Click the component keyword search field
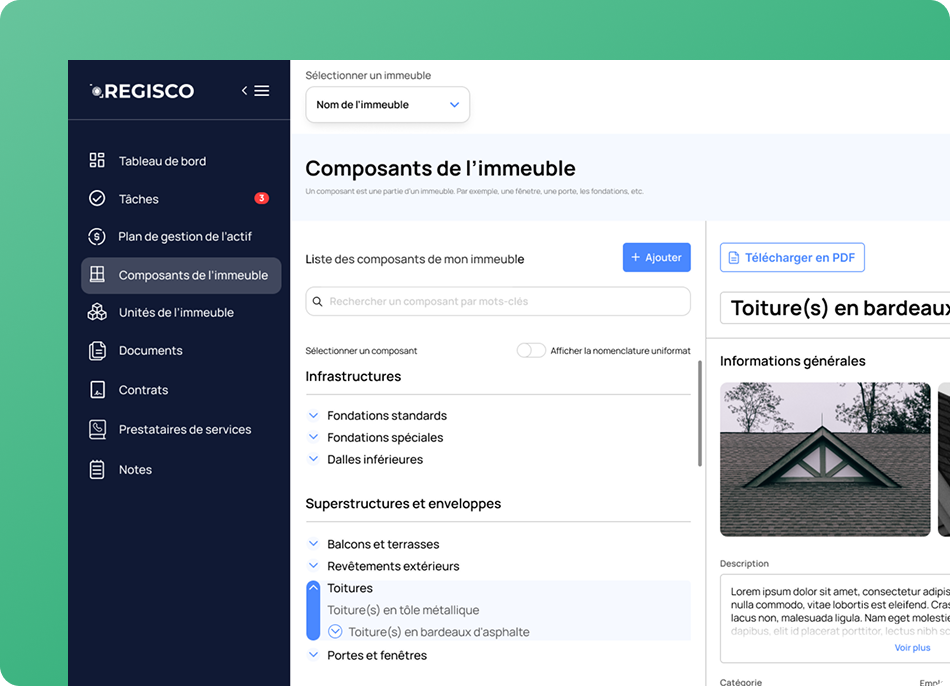The image size is (950, 686). tap(498, 301)
